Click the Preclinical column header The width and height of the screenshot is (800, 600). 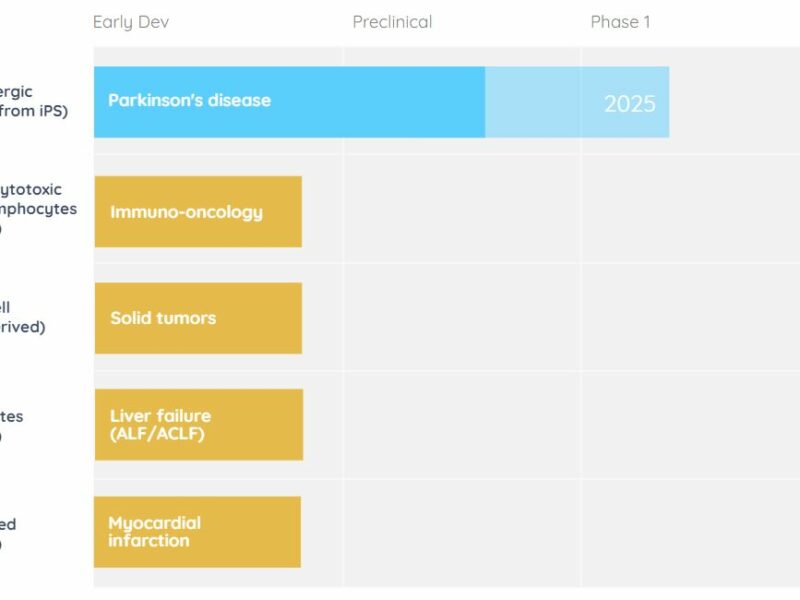click(392, 22)
